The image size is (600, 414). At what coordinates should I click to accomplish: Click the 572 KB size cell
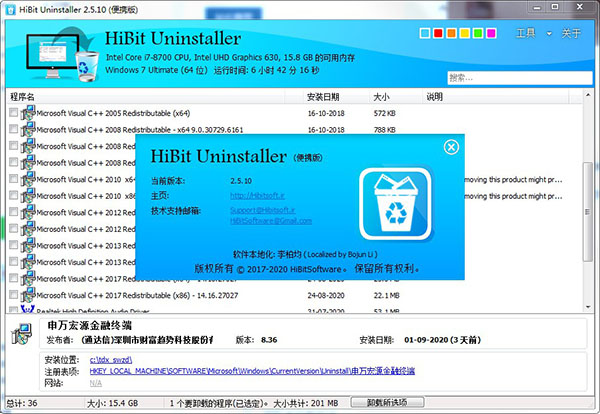coord(385,113)
